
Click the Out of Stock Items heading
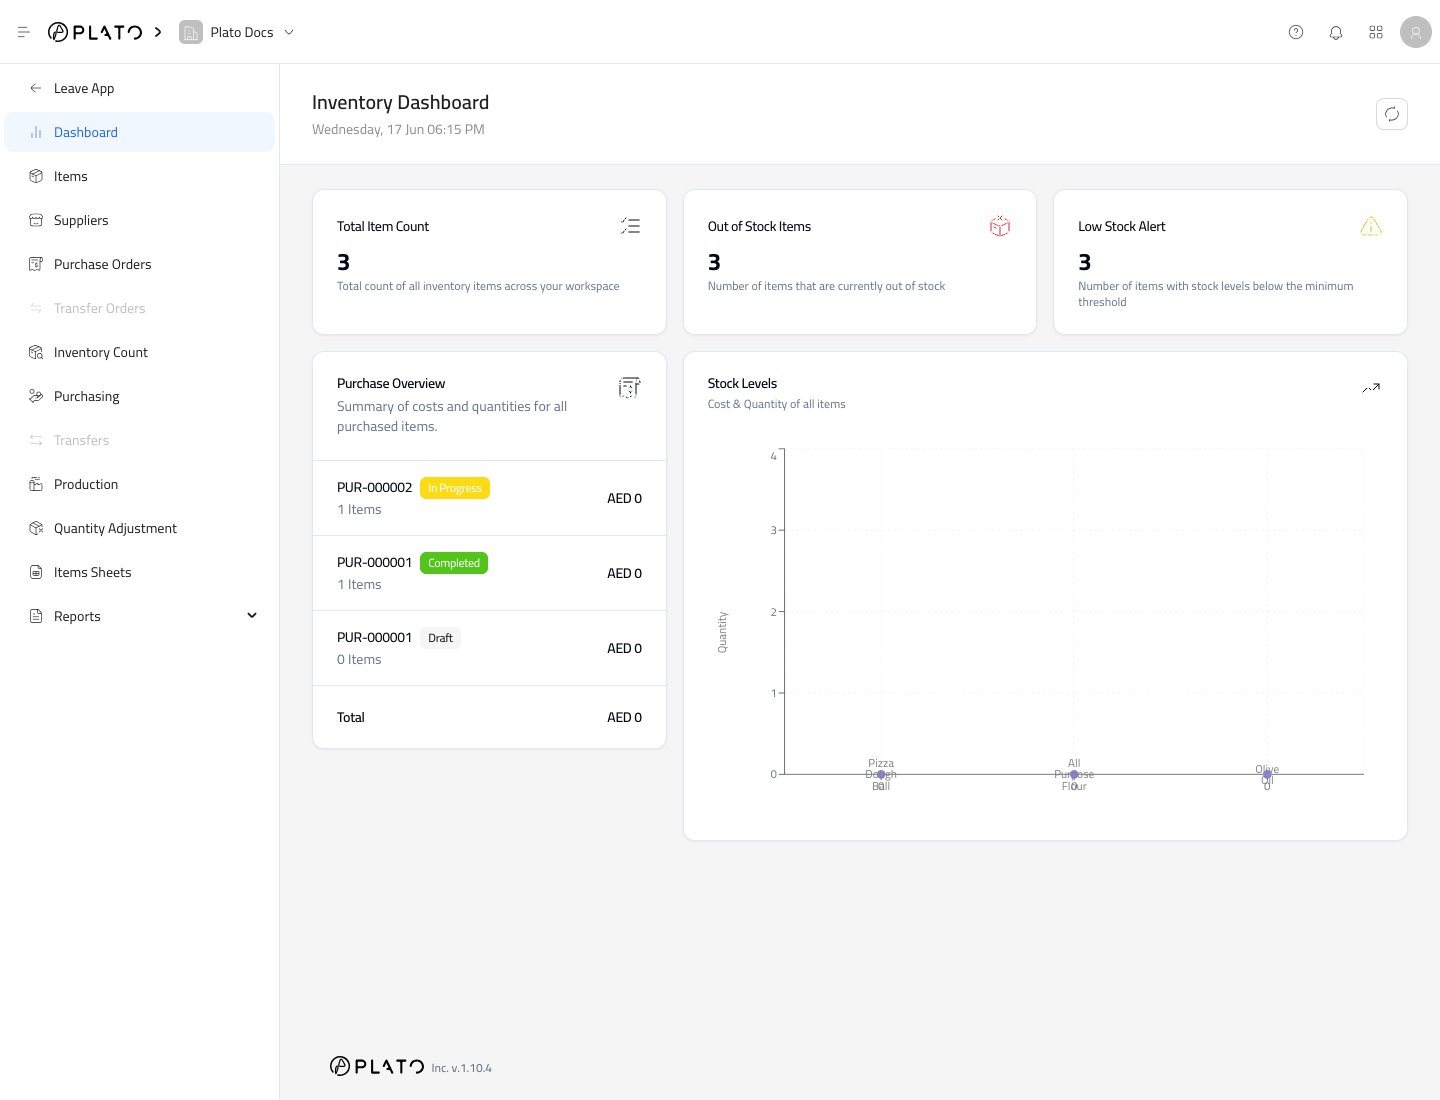759,226
